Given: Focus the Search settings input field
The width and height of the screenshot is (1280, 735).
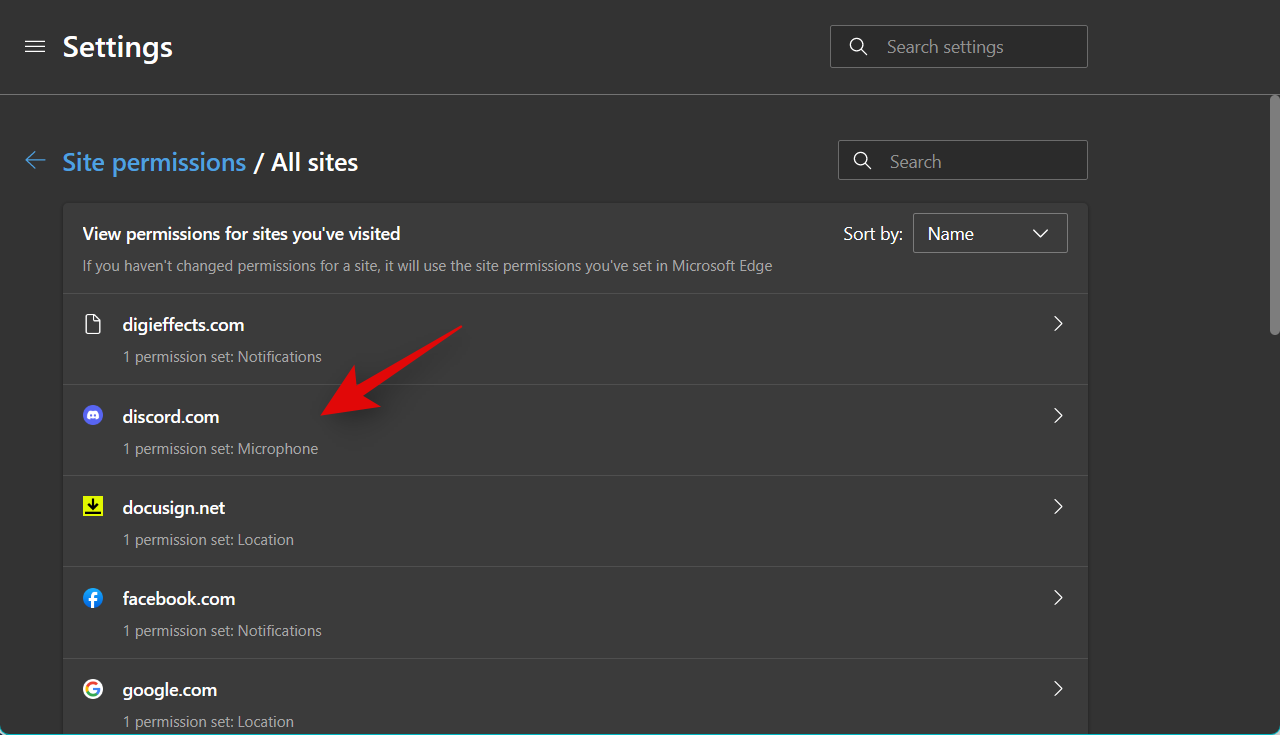Looking at the screenshot, I should pos(975,47).
